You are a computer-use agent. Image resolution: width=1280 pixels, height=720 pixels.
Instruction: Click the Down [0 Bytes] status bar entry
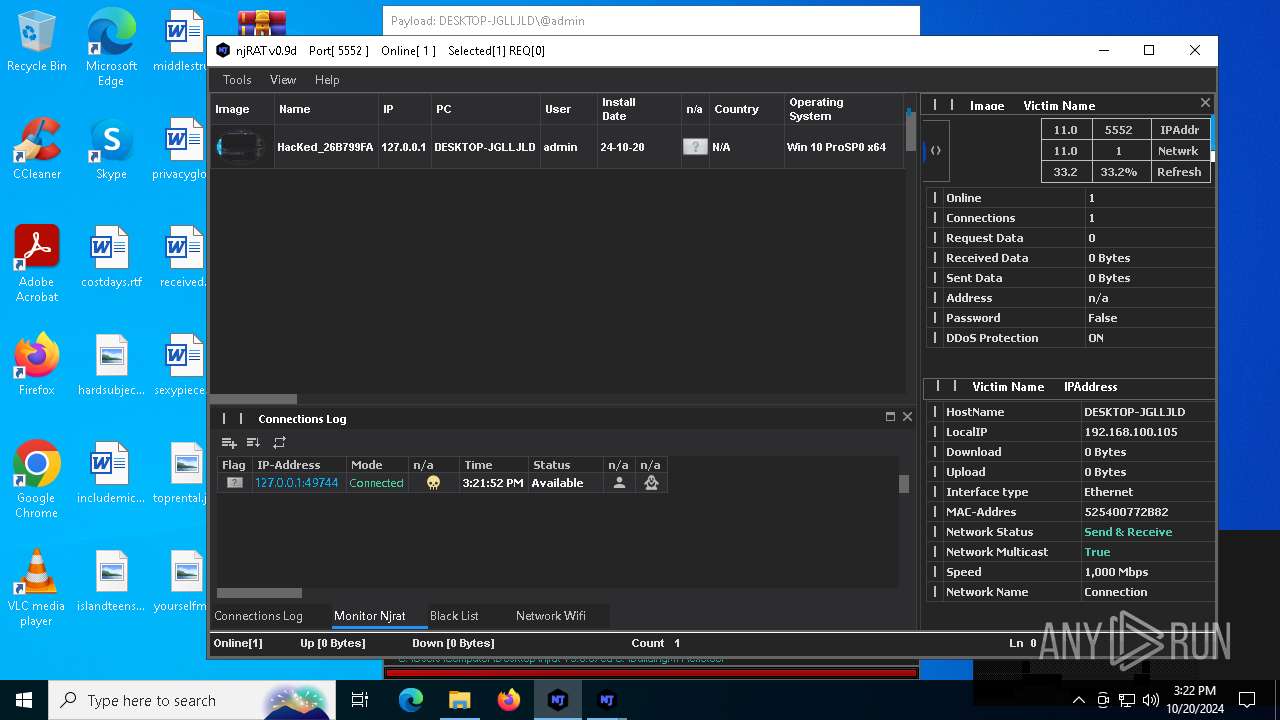453,643
